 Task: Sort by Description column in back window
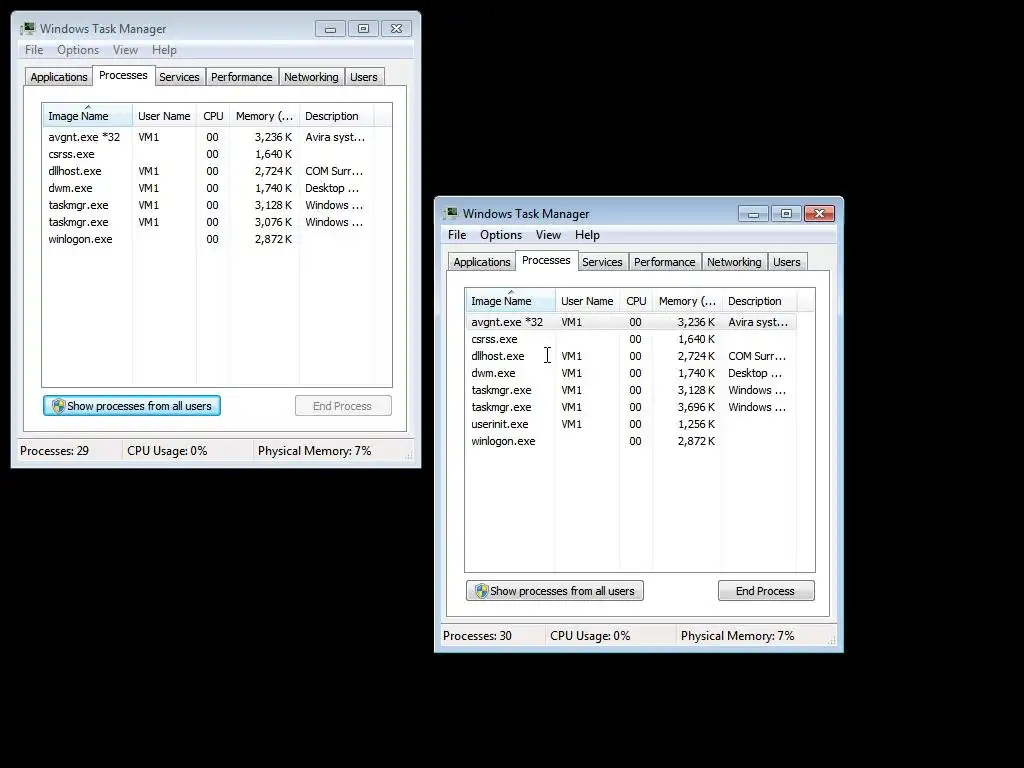(x=336, y=116)
